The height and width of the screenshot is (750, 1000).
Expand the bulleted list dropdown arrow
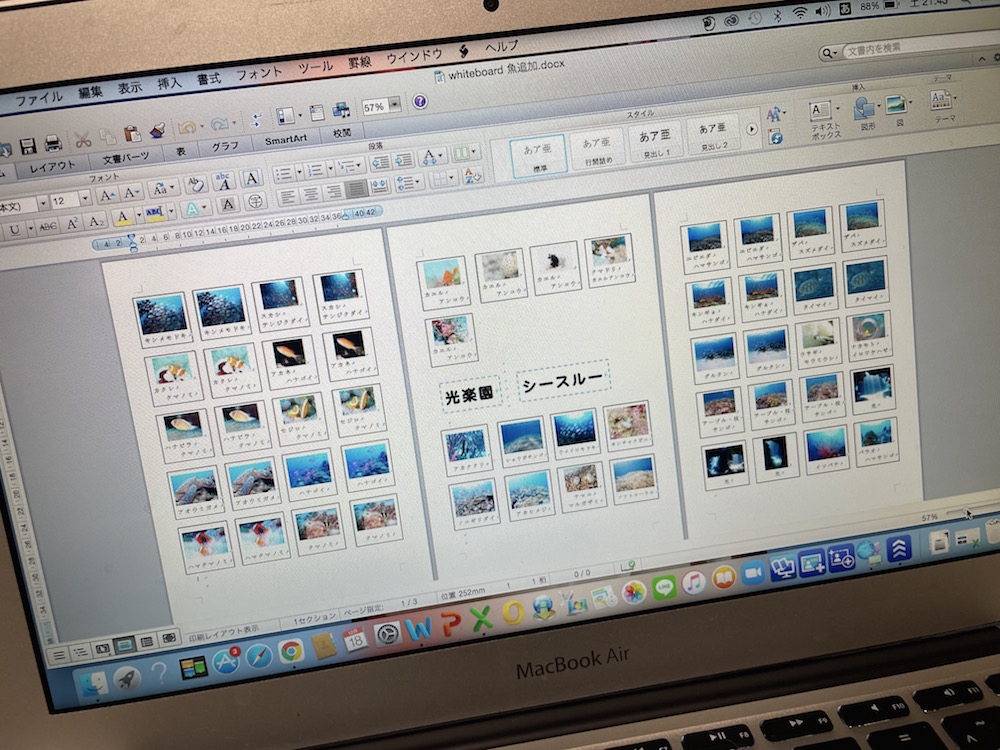pos(299,172)
